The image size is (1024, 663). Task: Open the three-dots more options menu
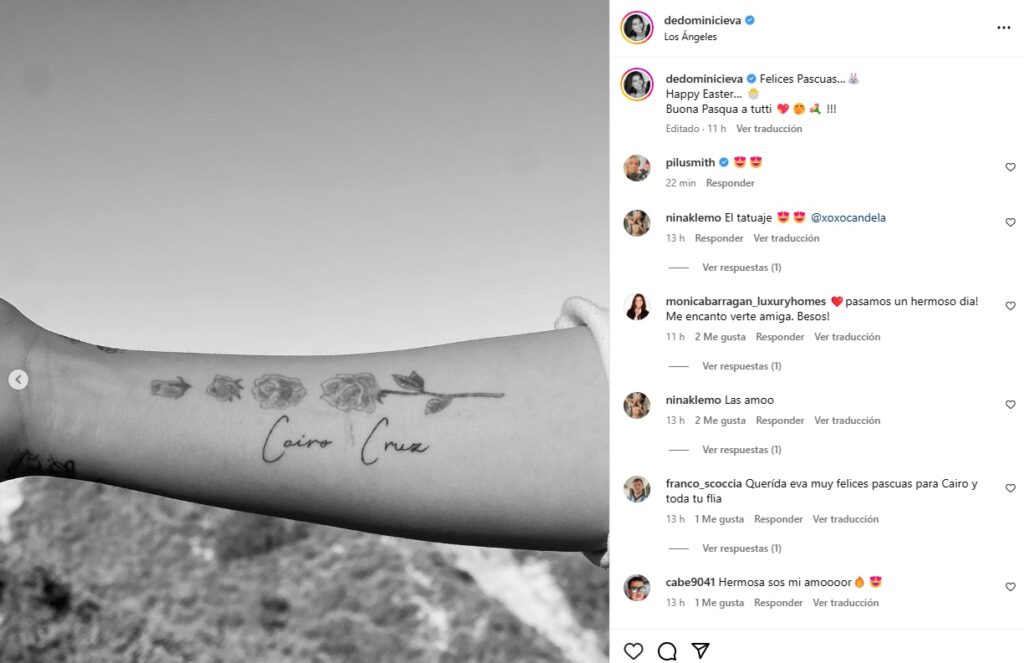[x=1004, y=27]
